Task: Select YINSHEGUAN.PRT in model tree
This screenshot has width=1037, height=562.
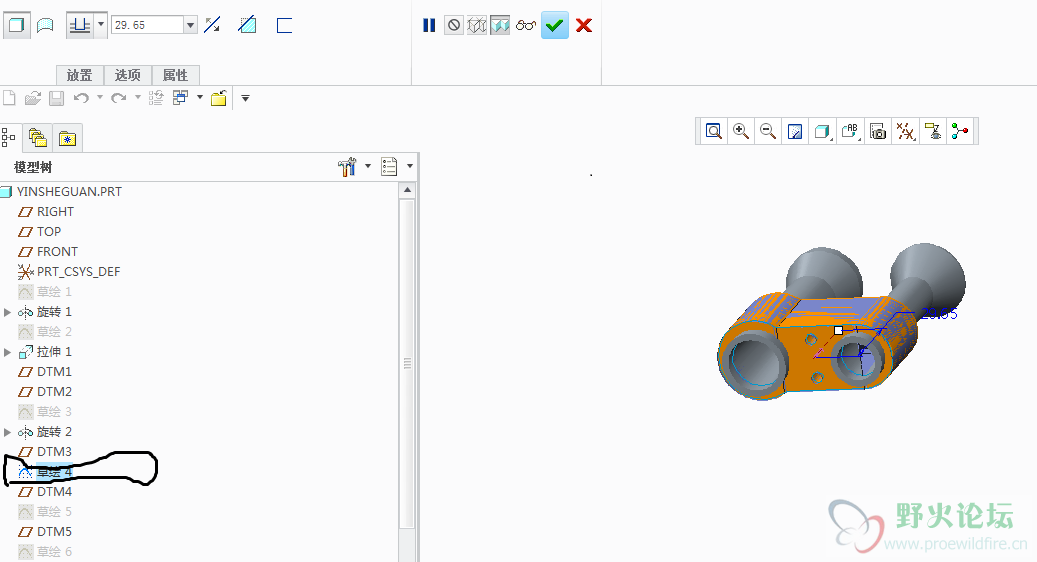Action: coord(69,192)
